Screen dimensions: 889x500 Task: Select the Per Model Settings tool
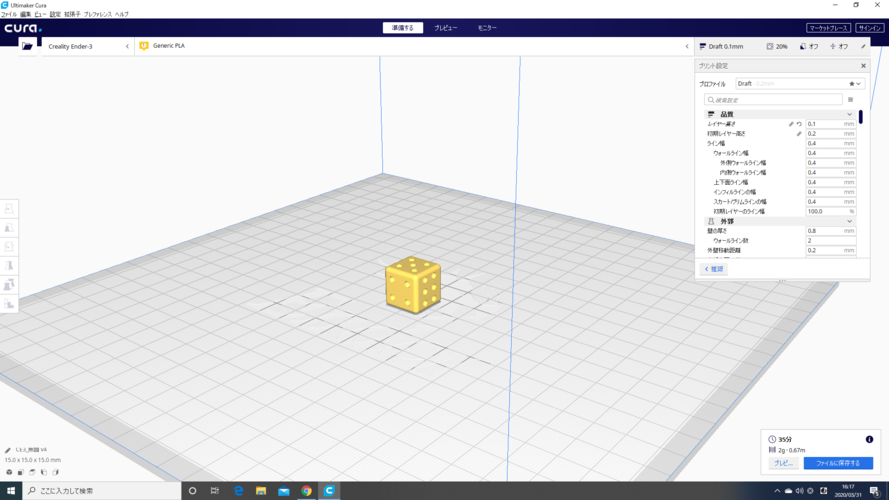pyautogui.click(x=9, y=285)
